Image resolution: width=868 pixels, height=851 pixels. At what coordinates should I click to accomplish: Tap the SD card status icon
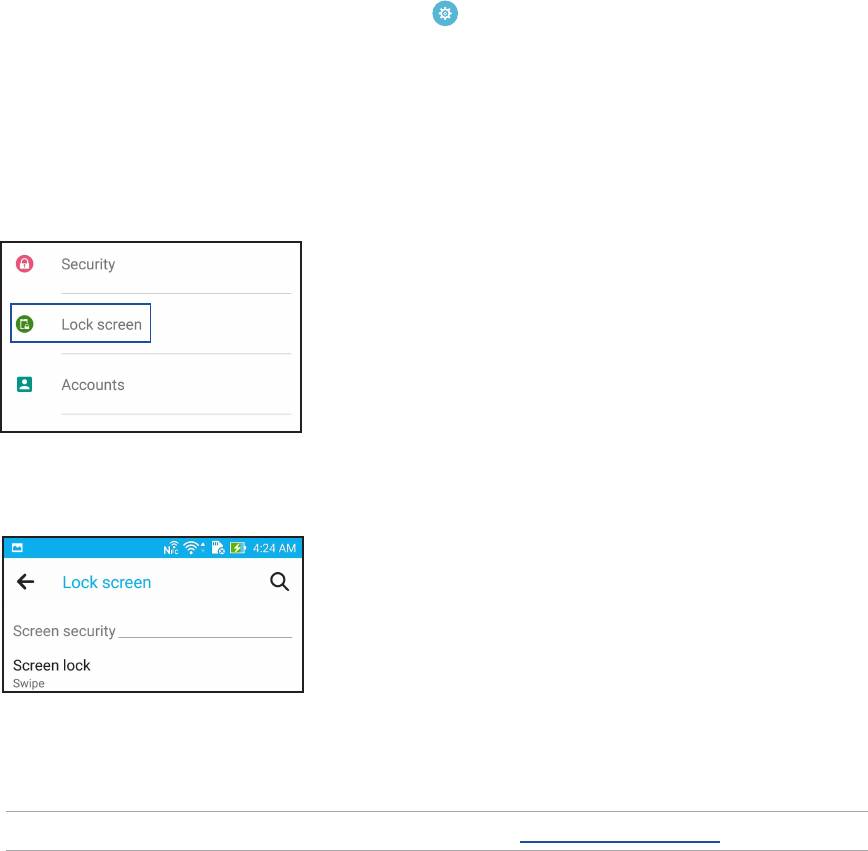pos(217,548)
